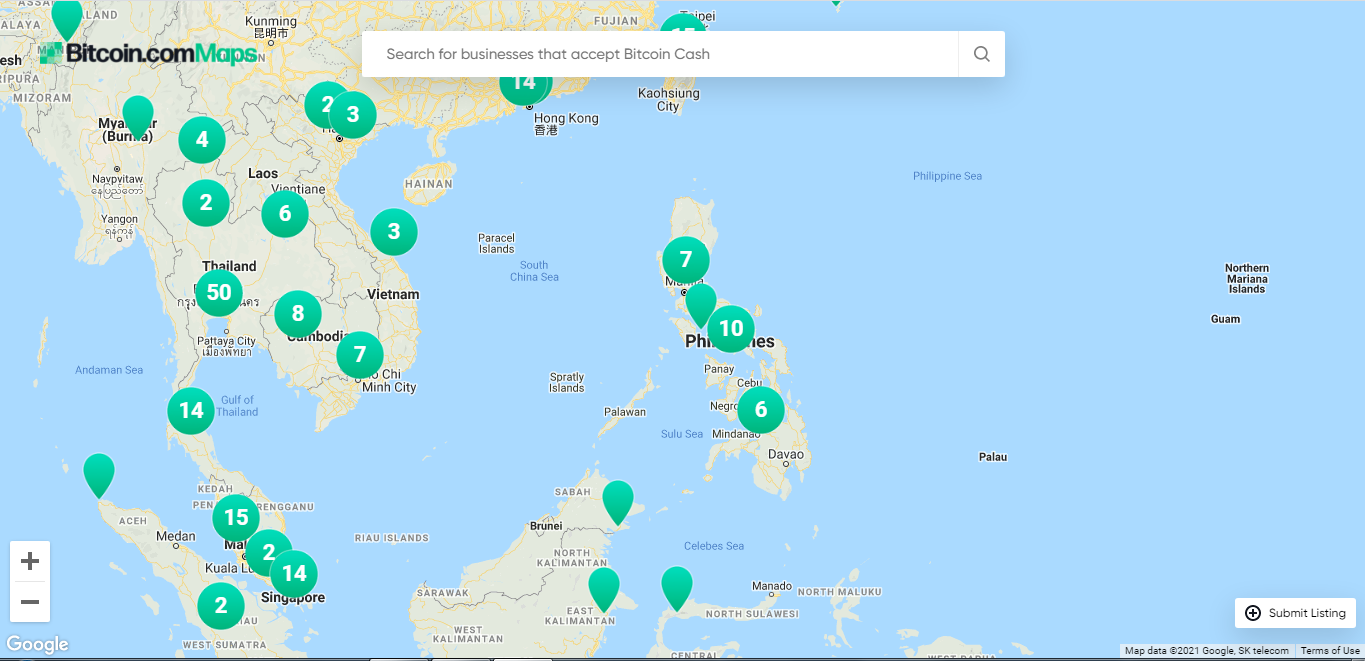The height and width of the screenshot is (661, 1365).
Task: Click the Palawan label on the map
Action: click(x=625, y=412)
